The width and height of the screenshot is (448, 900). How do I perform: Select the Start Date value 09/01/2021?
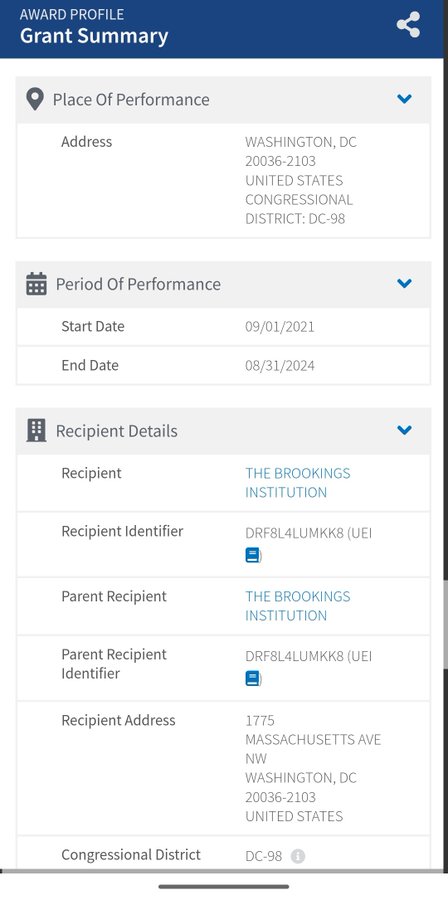click(280, 327)
